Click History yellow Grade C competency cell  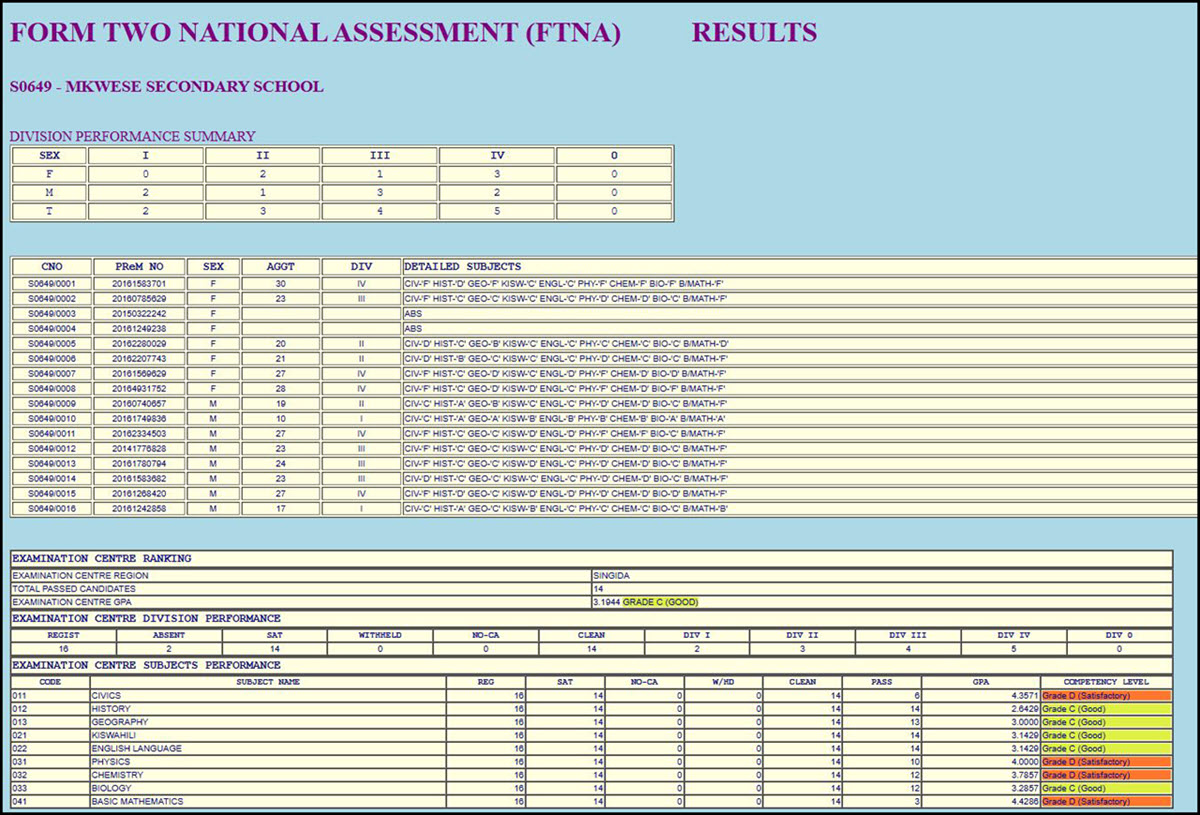point(1106,709)
